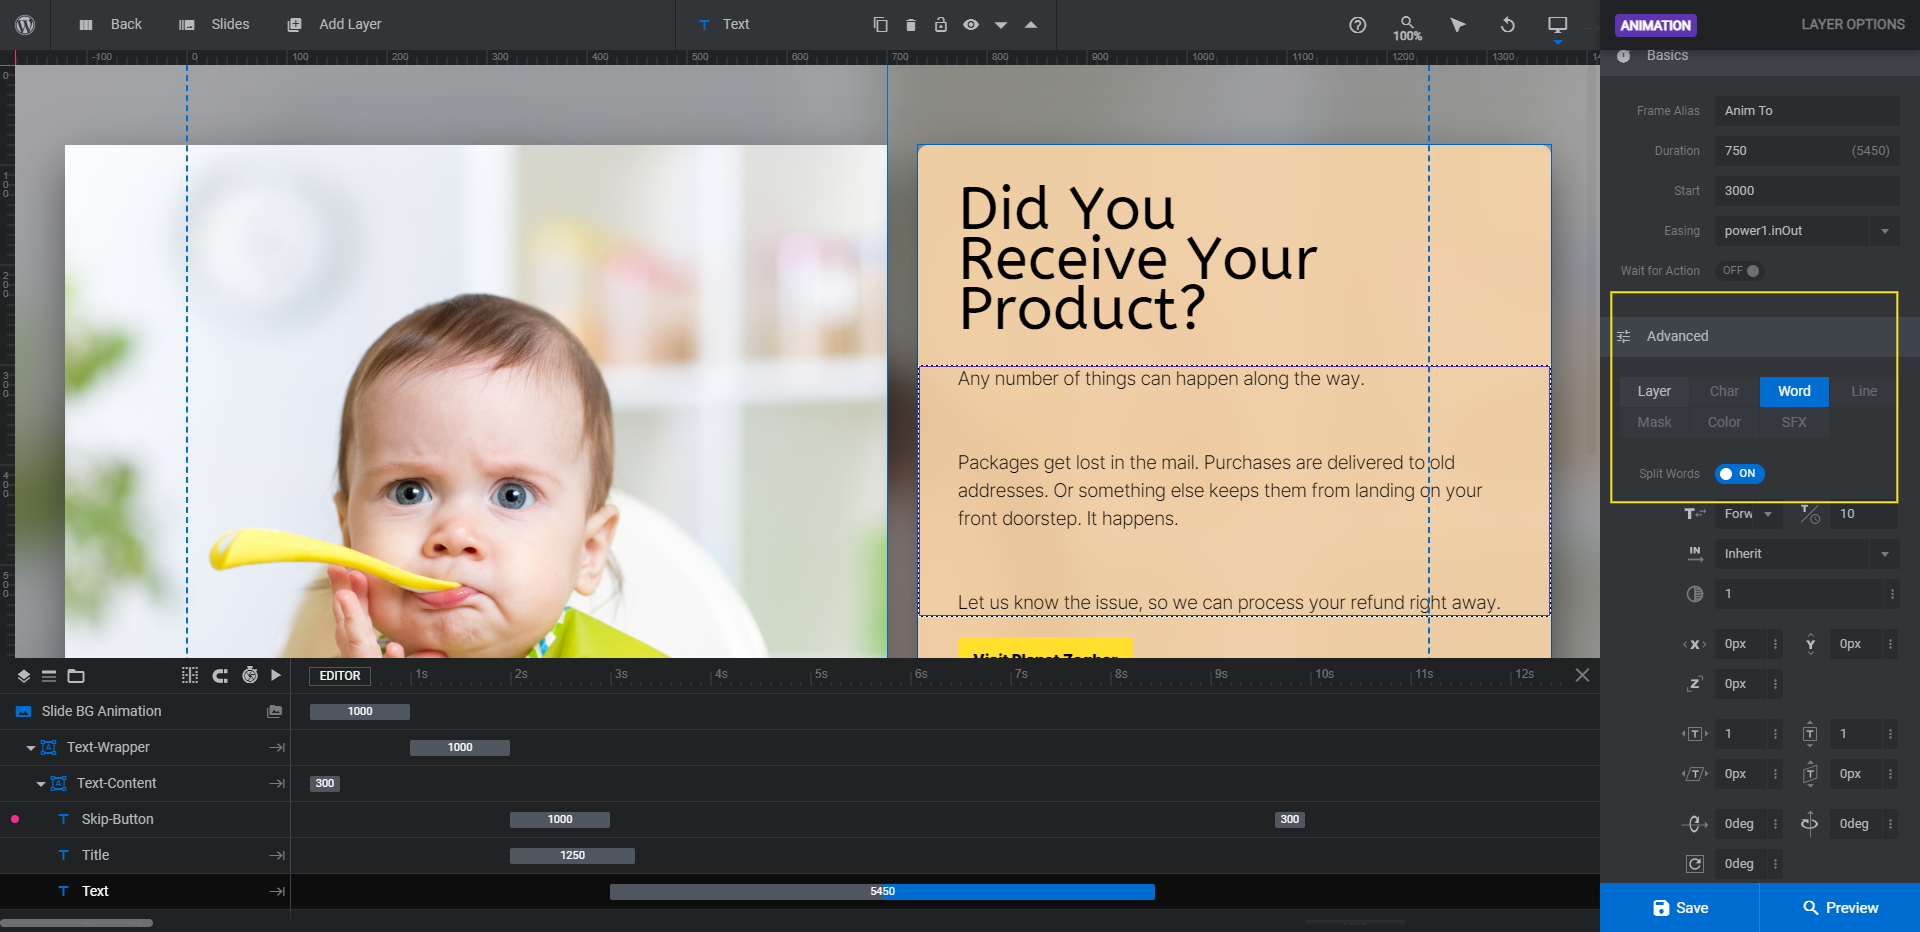Select the Char animation tab
This screenshot has width=1920, height=932.
point(1724,391)
